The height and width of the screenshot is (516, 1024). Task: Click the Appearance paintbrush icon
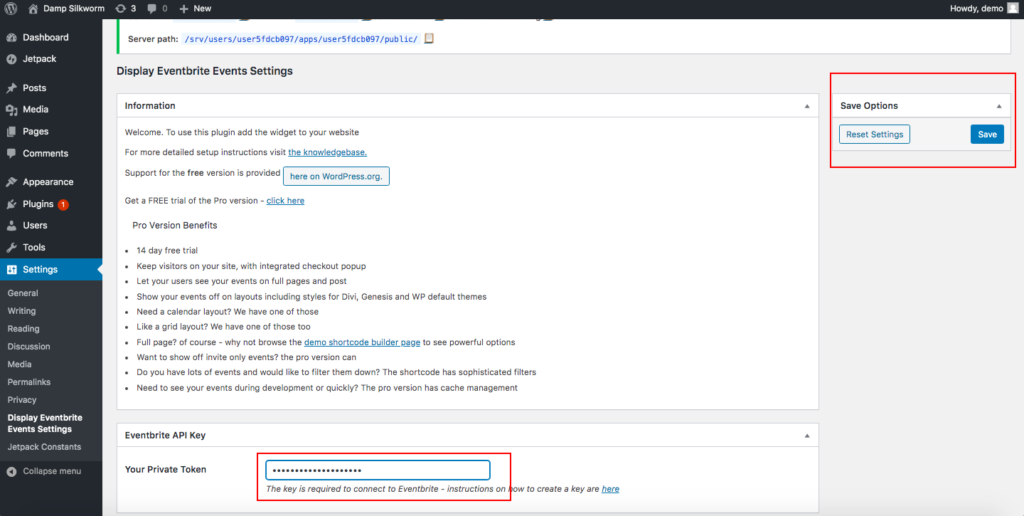coord(11,182)
